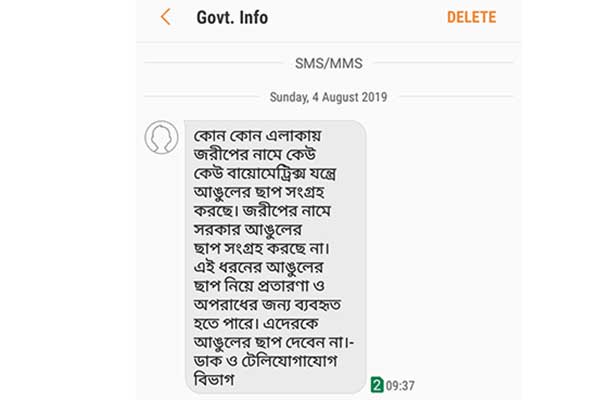This screenshot has height=400, width=600.
Task: Select the line আঙুলের ছাপ সংগ্রহ
Action: click(x=259, y=192)
